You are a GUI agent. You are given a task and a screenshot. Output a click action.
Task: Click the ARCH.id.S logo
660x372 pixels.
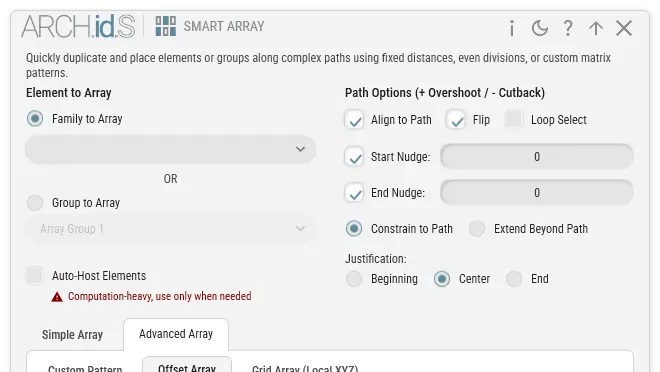[x=78, y=26]
